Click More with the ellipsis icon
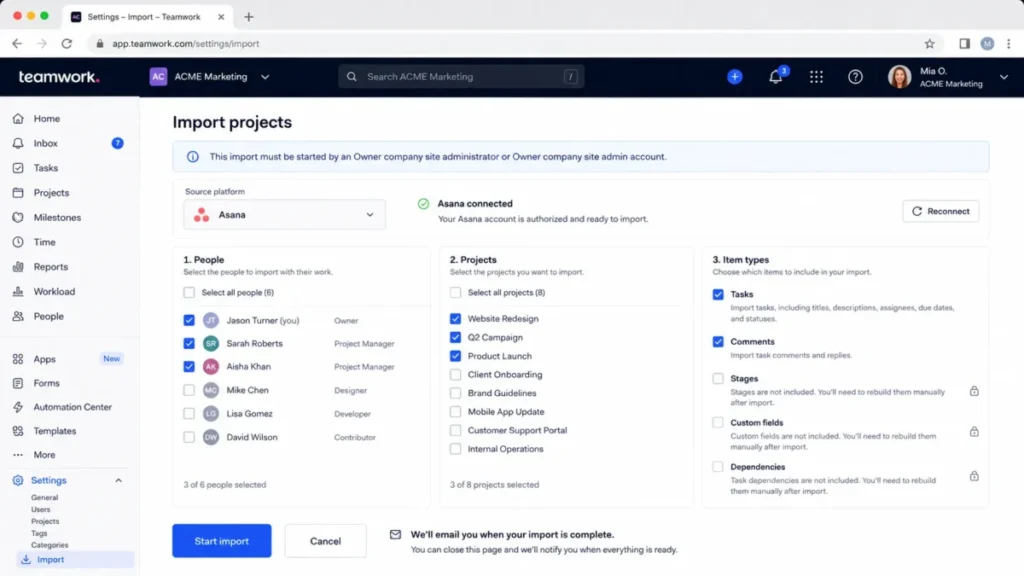Image resolution: width=1024 pixels, height=576 pixels. (x=44, y=455)
